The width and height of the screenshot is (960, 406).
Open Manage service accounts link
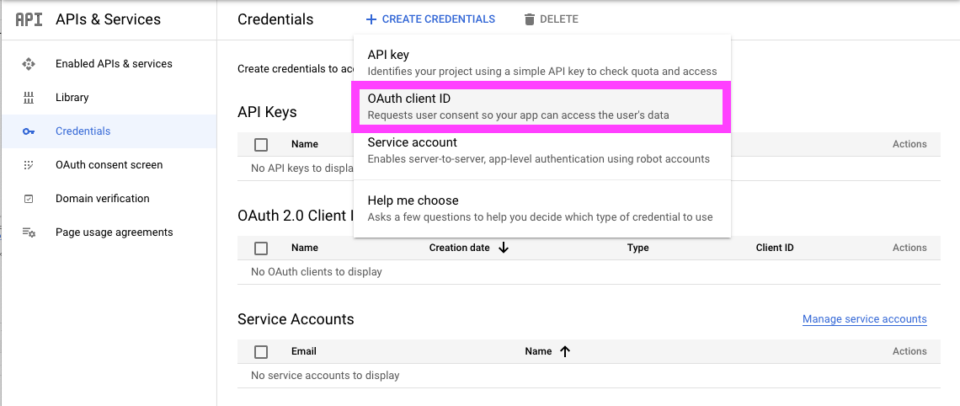[864, 319]
